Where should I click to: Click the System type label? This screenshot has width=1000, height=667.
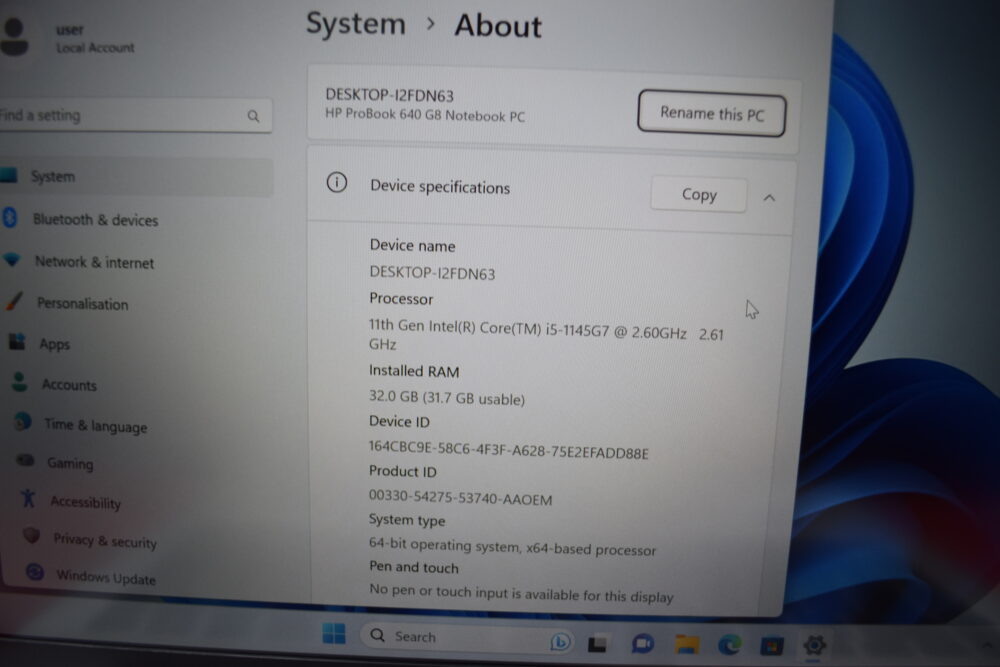[x=407, y=520]
